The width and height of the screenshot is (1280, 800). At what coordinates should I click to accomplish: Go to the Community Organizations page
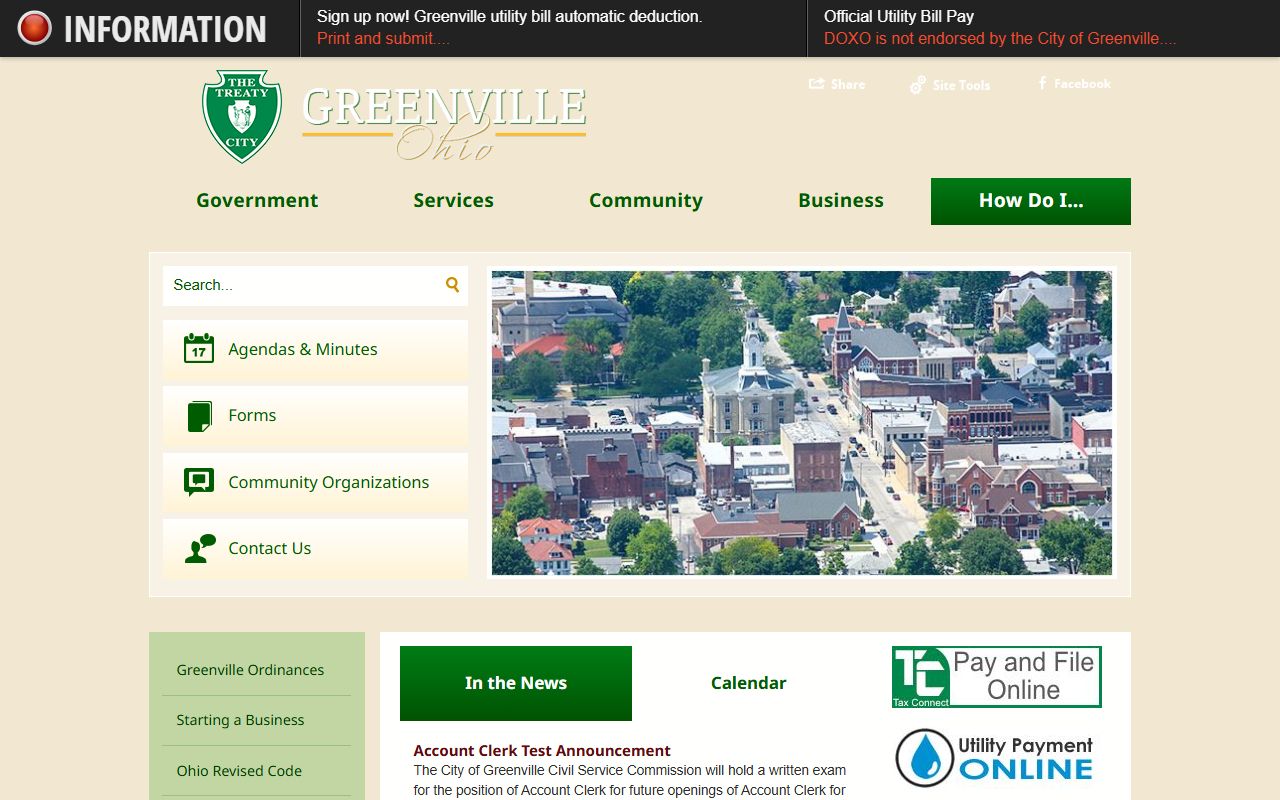(315, 482)
